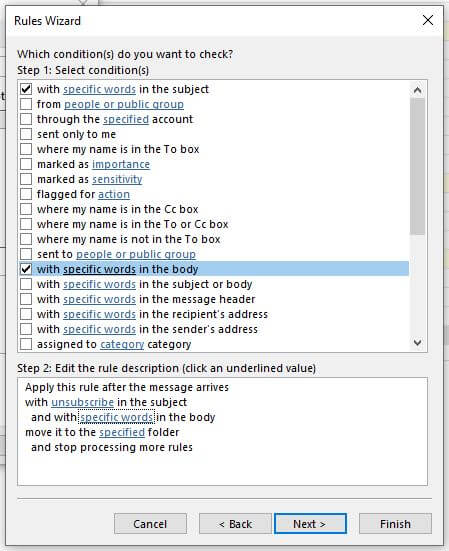Check 'assigned to category category' box
This screenshot has width=449, height=551.
(26, 344)
